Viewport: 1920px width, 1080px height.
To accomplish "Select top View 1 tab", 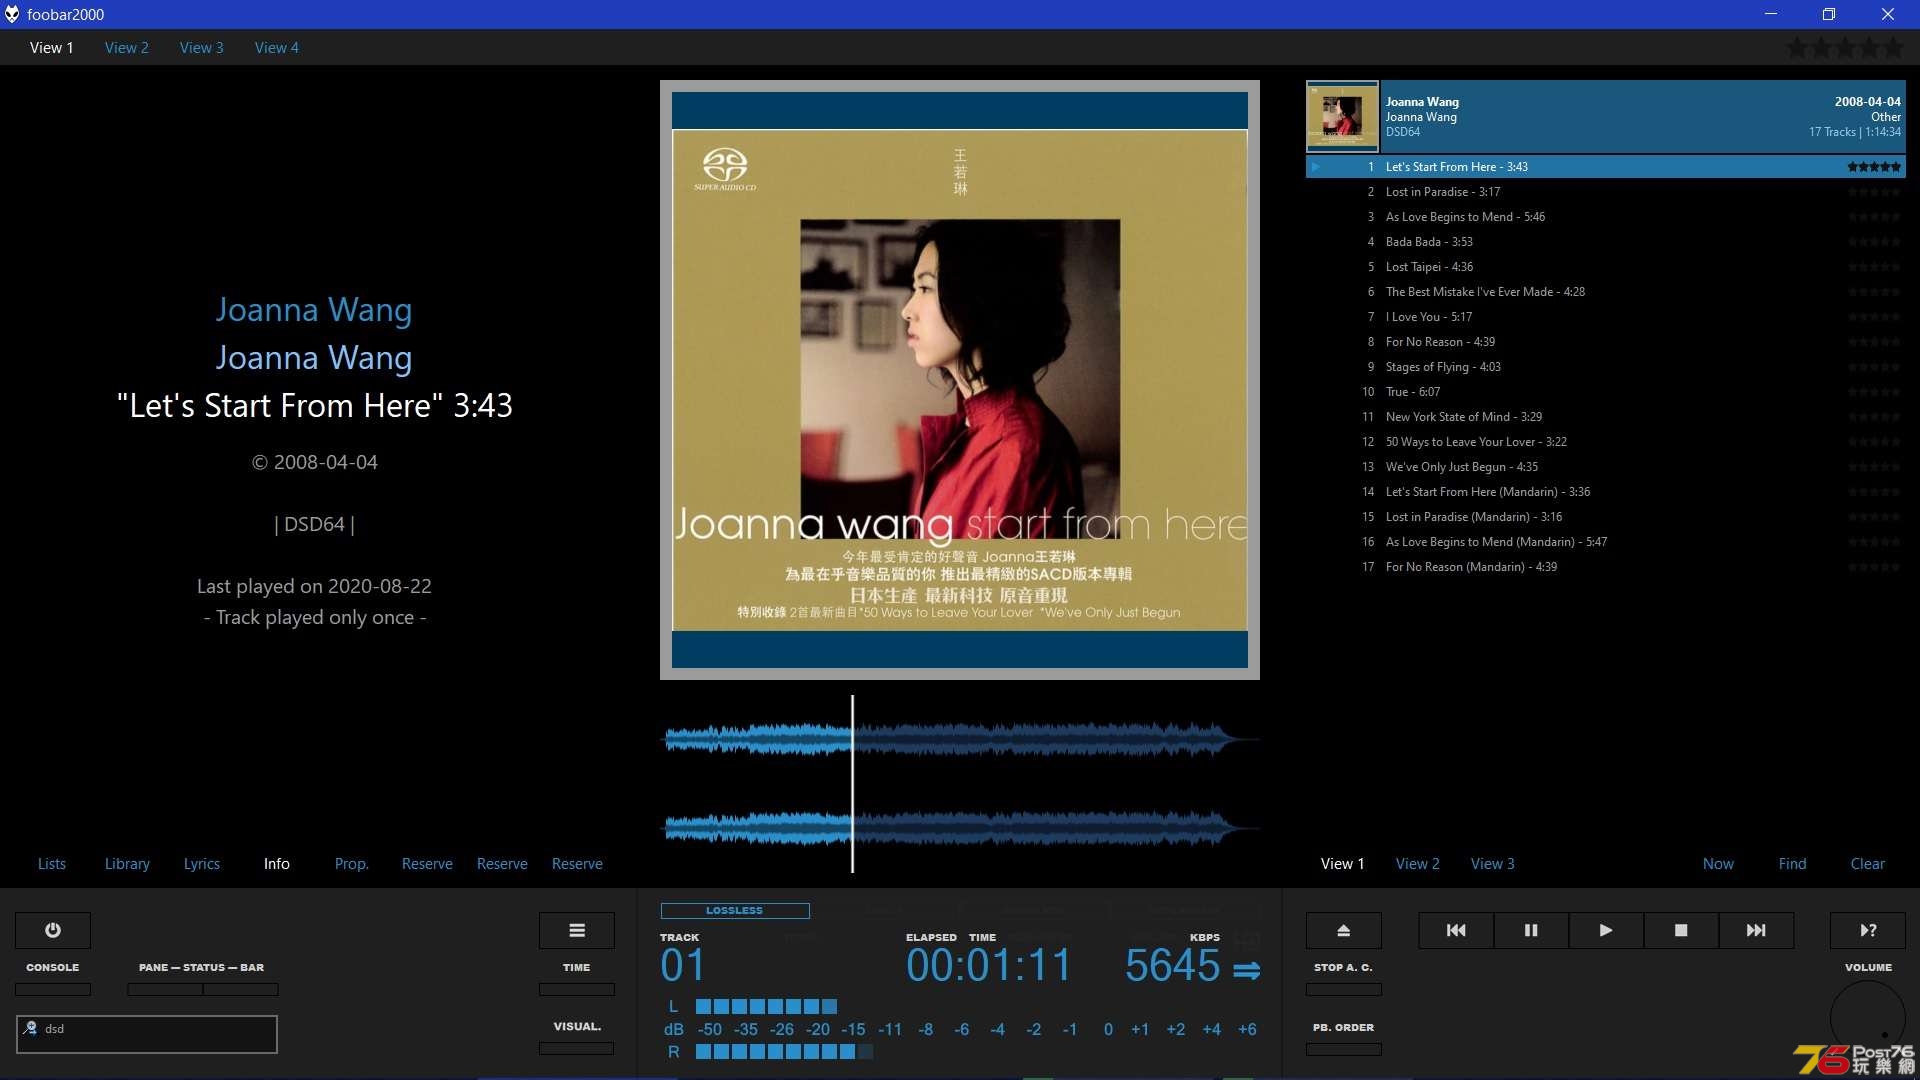I will (52, 47).
